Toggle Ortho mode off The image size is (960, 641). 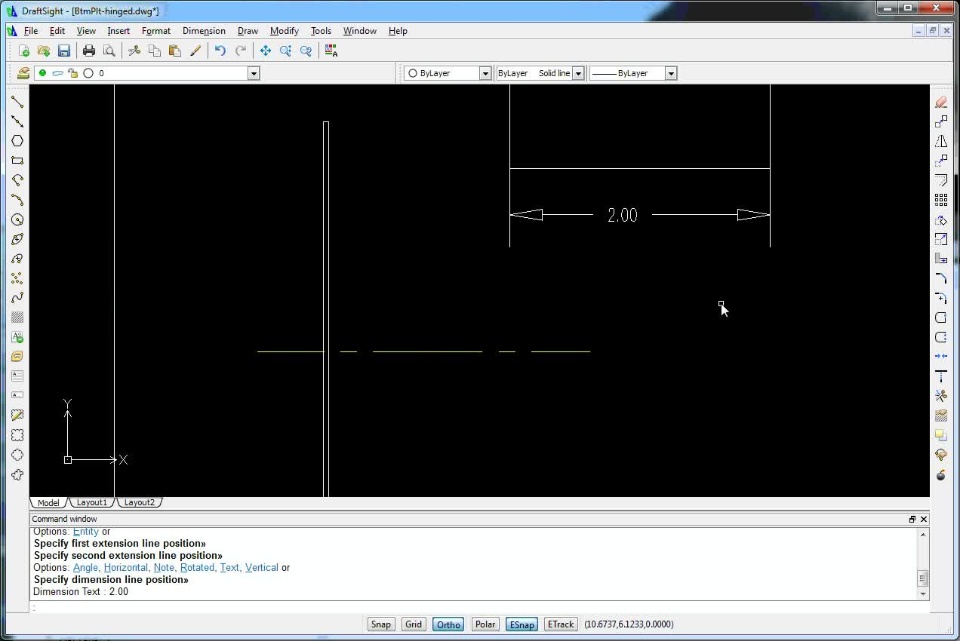click(x=448, y=624)
